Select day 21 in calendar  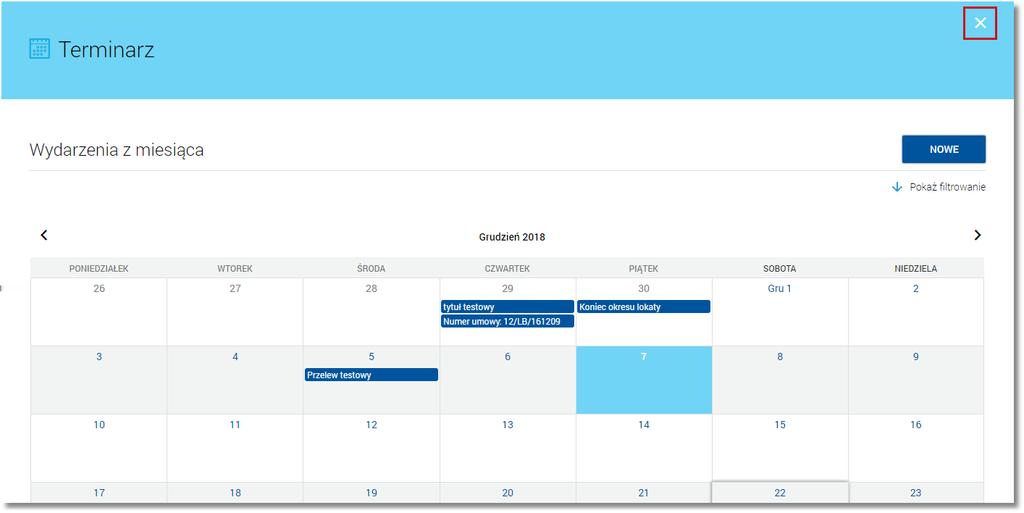644,493
